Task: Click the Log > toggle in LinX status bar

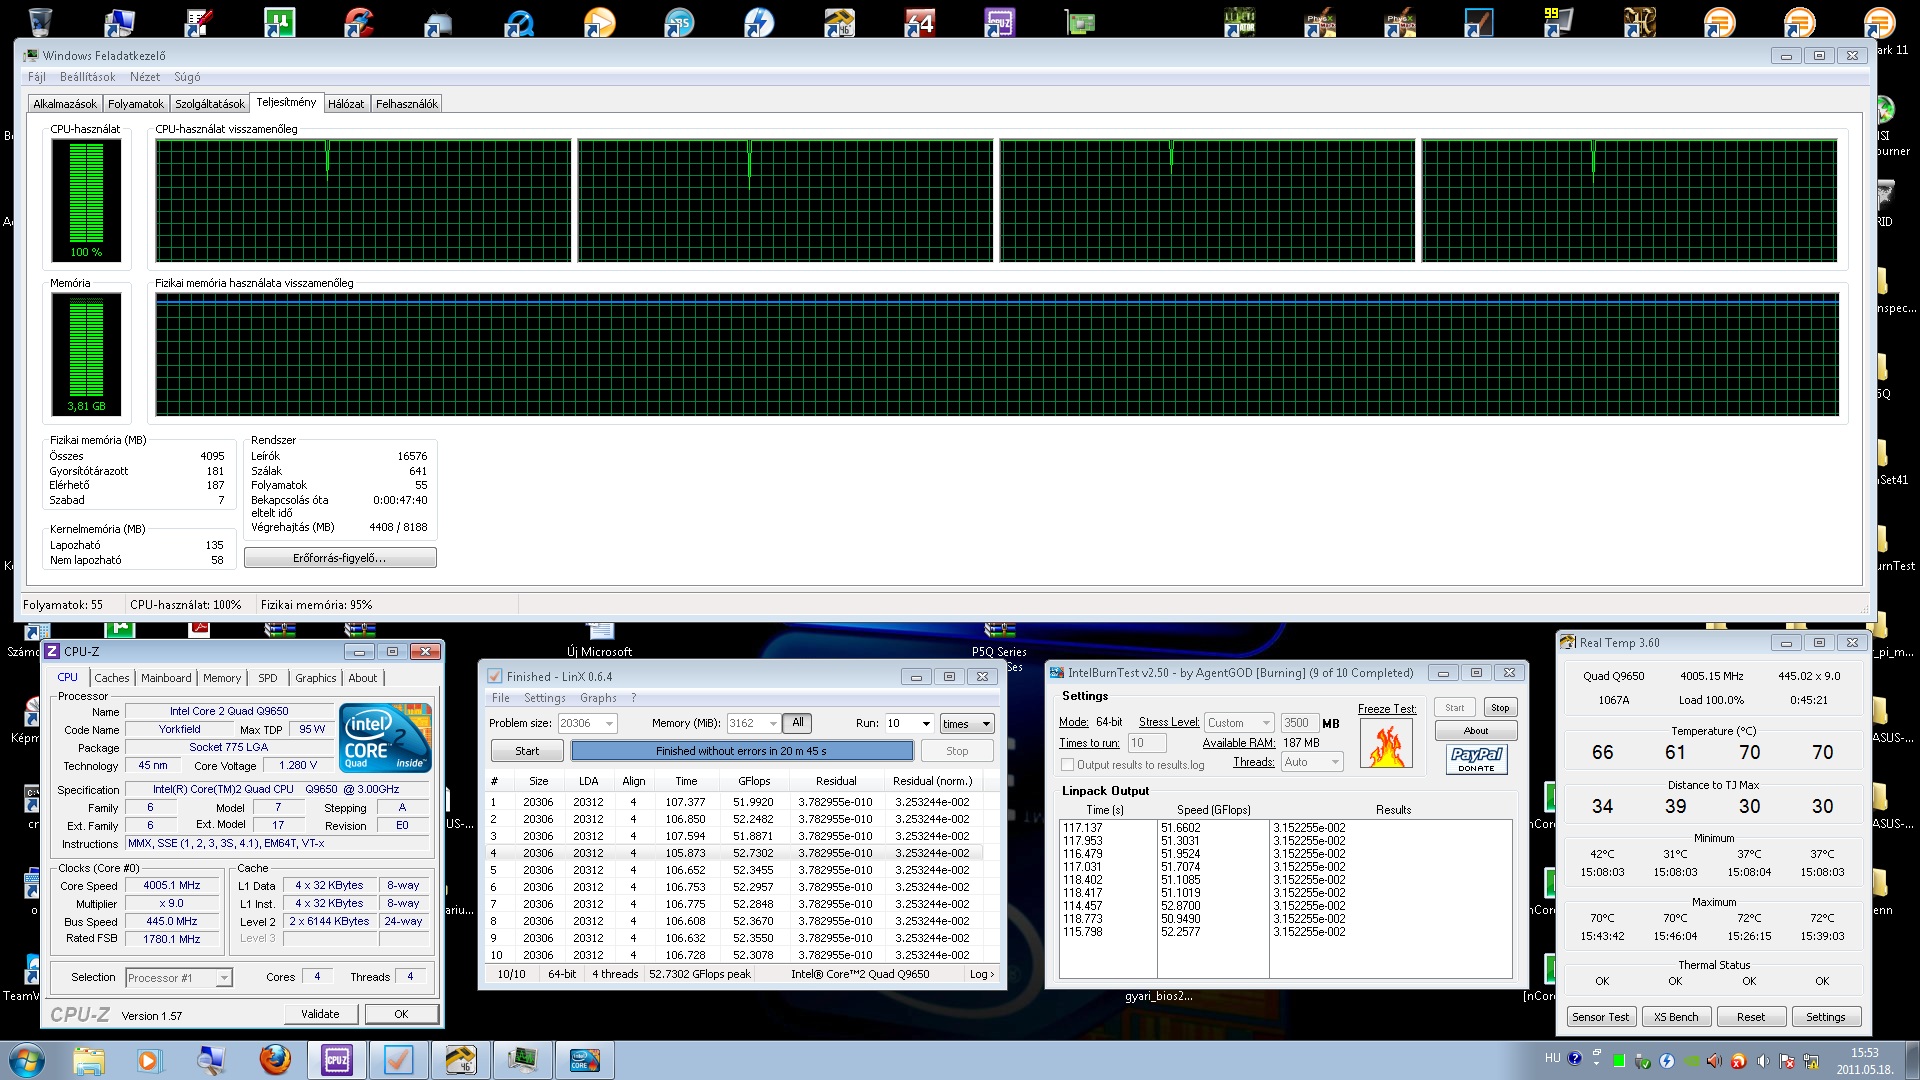Action: pos(982,974)
